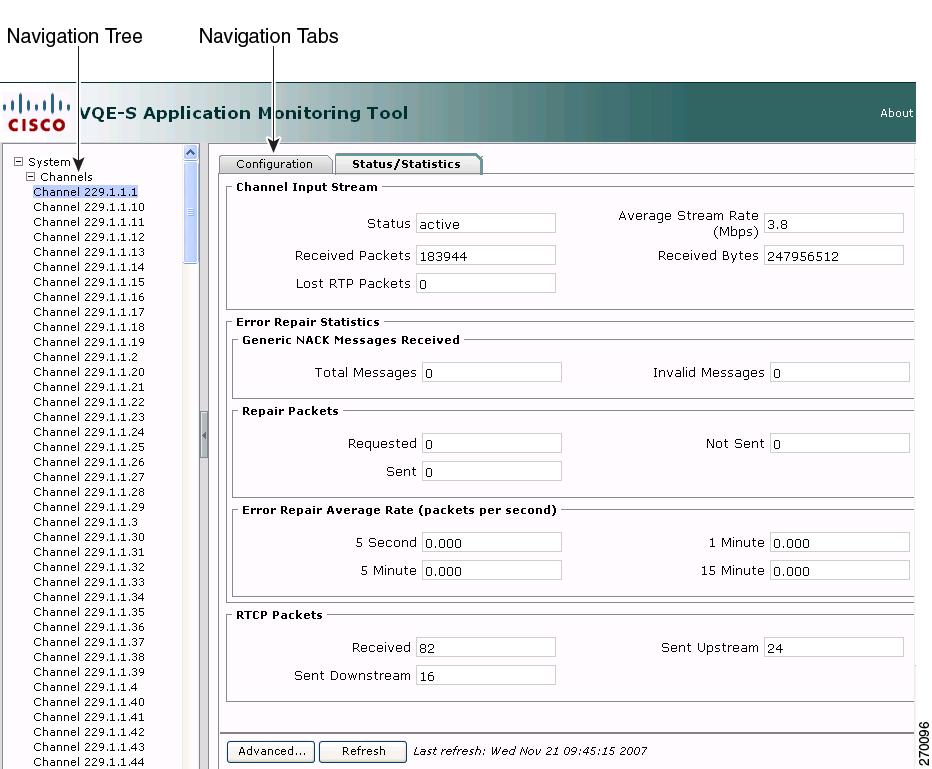Click the Lost RTP Packets field

click(486, 283)
